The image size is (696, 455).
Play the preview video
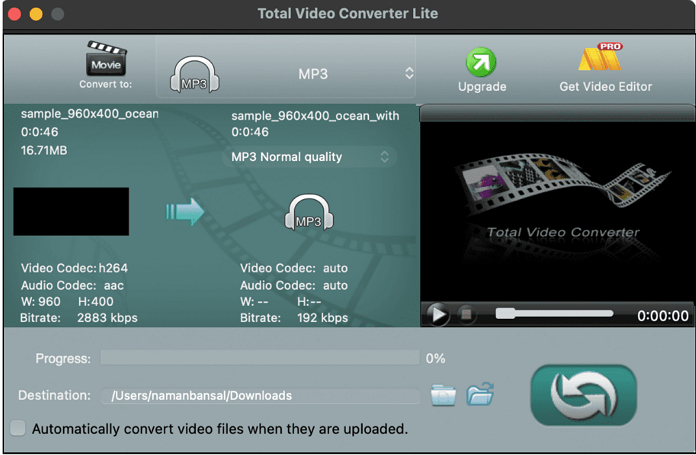(437, 315)
